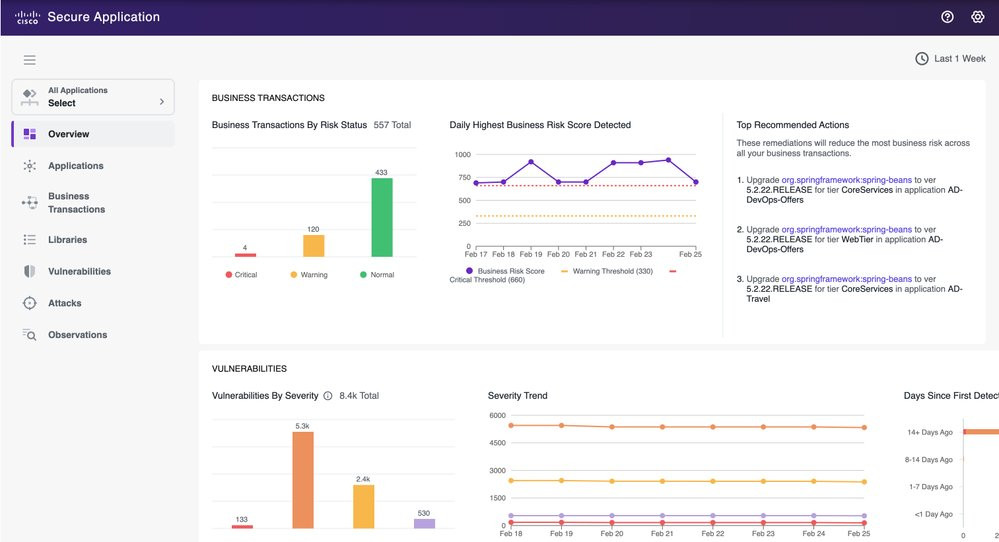Expand the All Applications selector
This screenshot has height=542, width=999.
93,97
